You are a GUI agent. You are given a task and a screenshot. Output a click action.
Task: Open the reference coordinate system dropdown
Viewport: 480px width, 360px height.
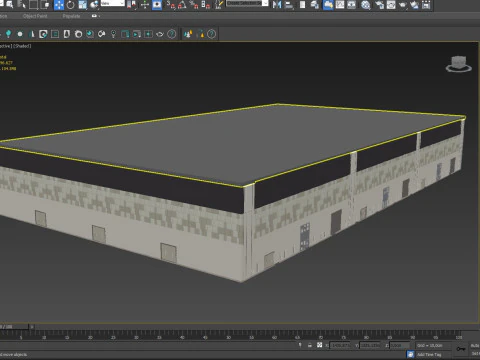pos(113,3)
